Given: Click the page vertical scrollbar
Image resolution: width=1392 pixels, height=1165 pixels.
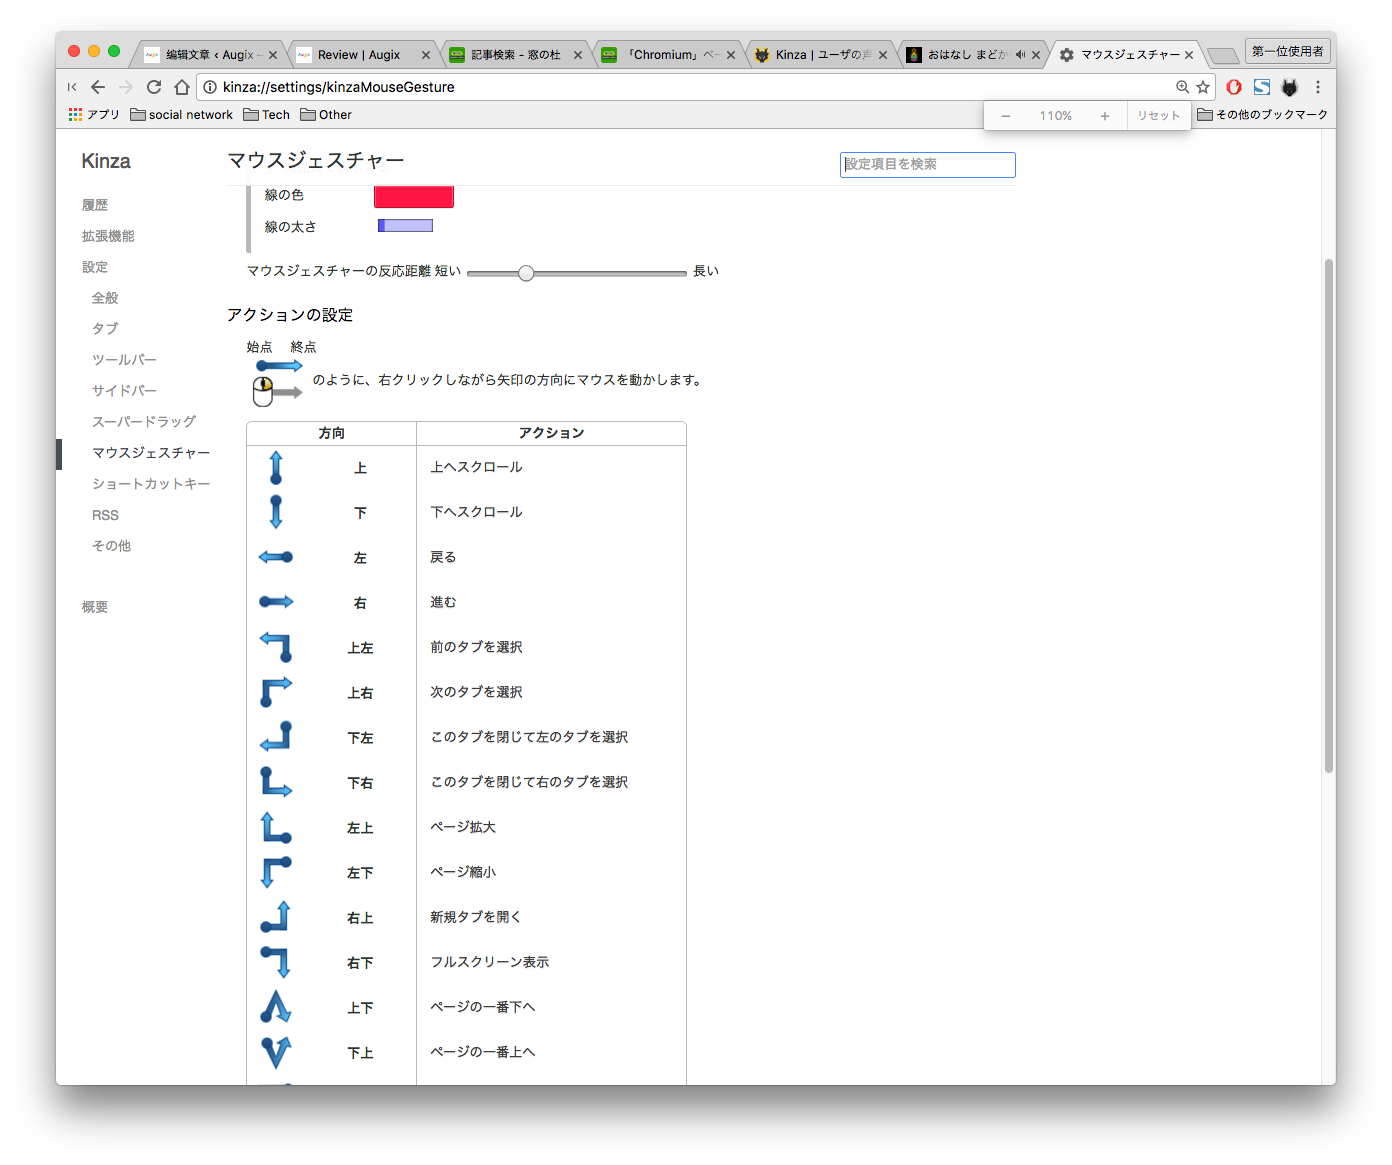Looking at the screenshot, I should [x=1329, y=515].
